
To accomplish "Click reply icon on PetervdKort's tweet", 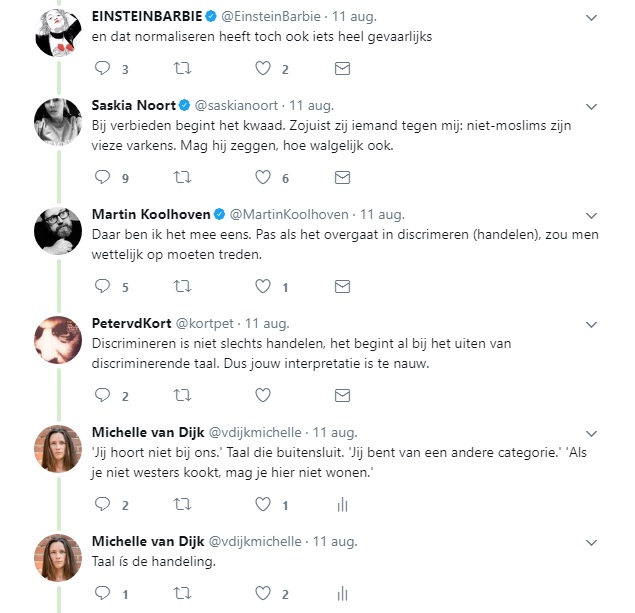I will 102,395.
